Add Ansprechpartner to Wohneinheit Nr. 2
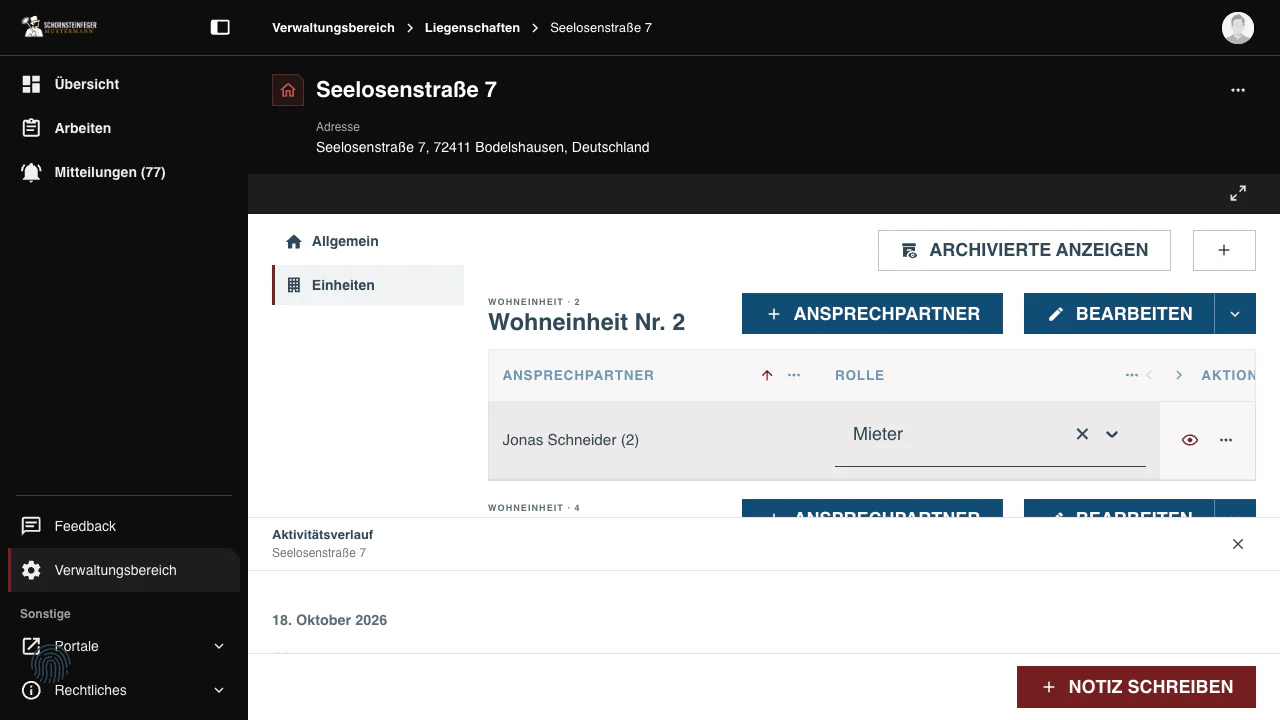 872,314
